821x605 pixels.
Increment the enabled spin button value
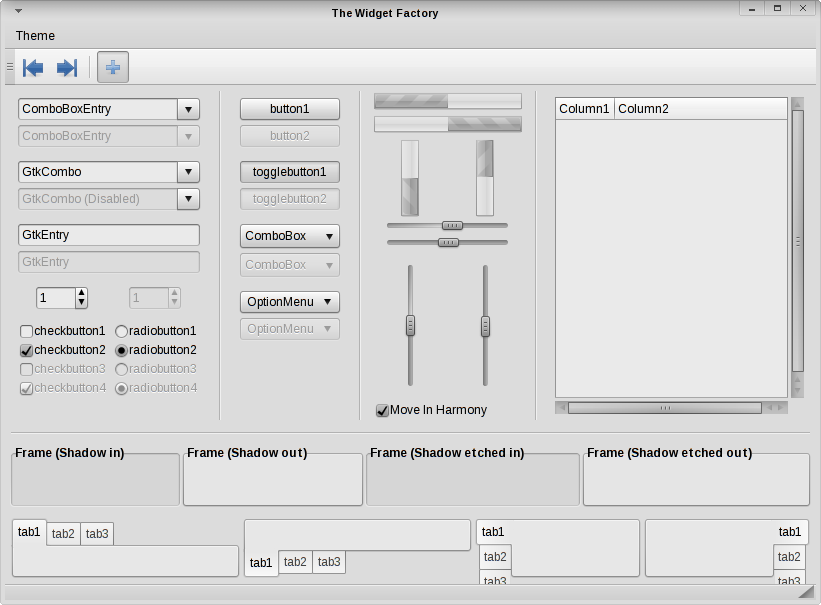tap(81, 293)
